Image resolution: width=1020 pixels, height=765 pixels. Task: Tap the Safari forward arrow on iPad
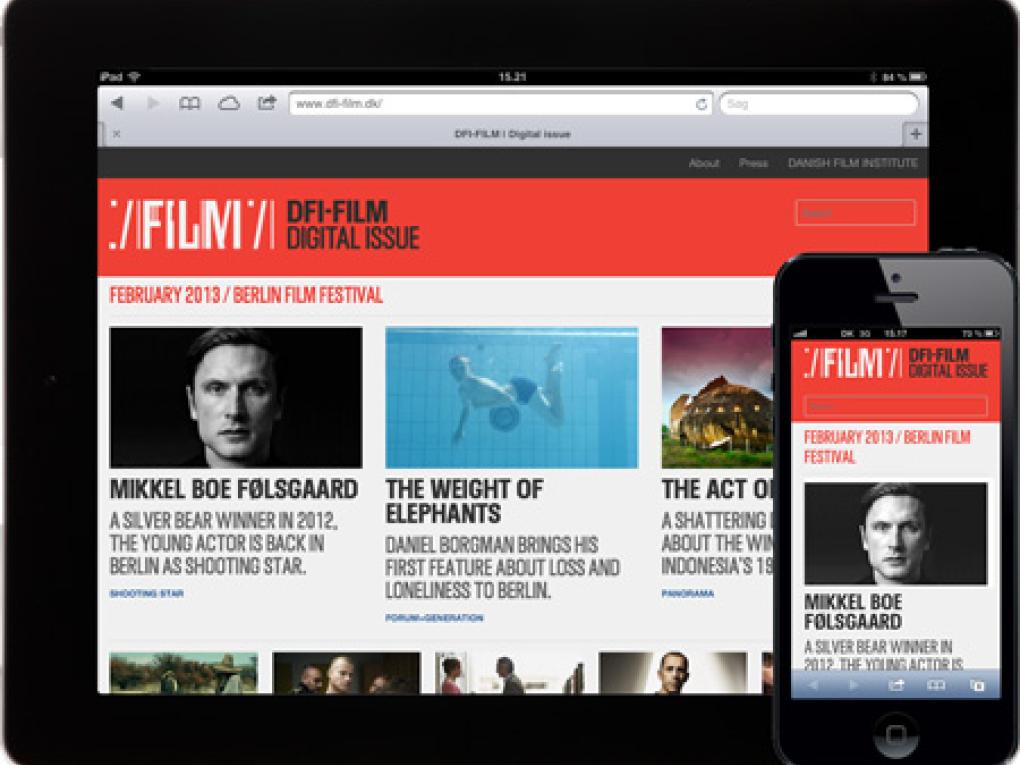pyautogui.click(x=152, y=103)
